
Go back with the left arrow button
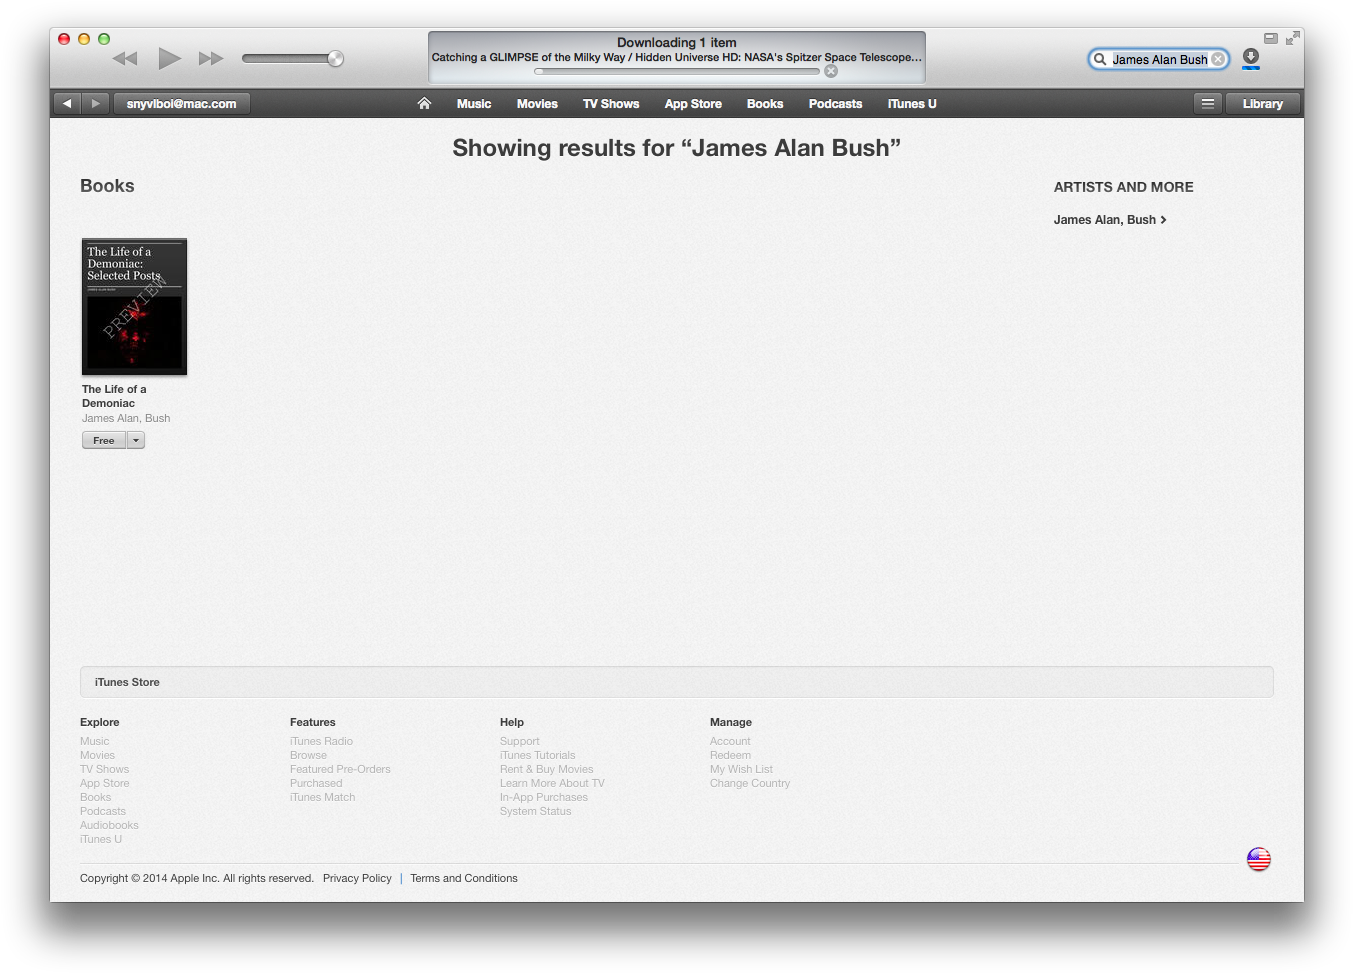(67, 103)
